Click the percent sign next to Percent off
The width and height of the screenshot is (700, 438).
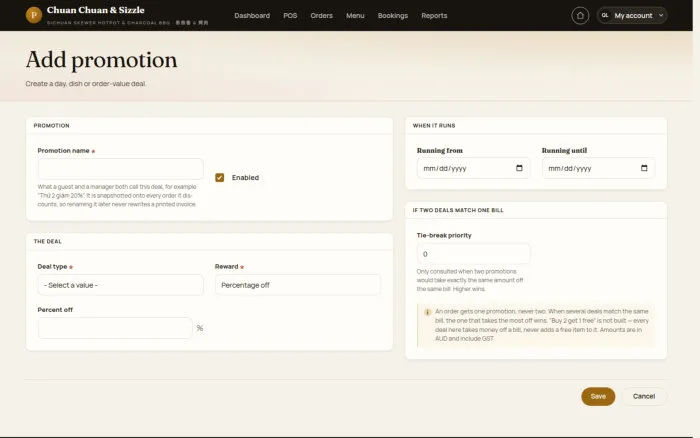200,328
